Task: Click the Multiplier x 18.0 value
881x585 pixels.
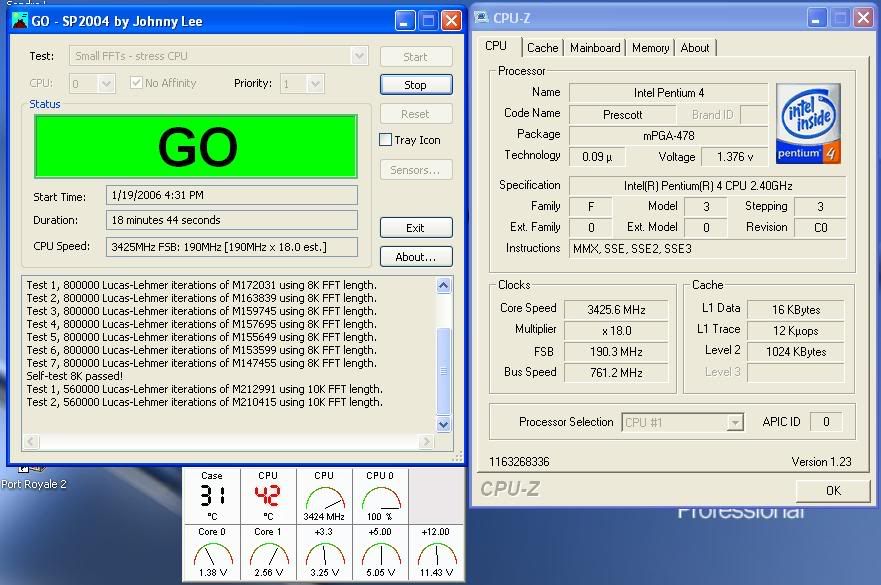Action: 616,330
